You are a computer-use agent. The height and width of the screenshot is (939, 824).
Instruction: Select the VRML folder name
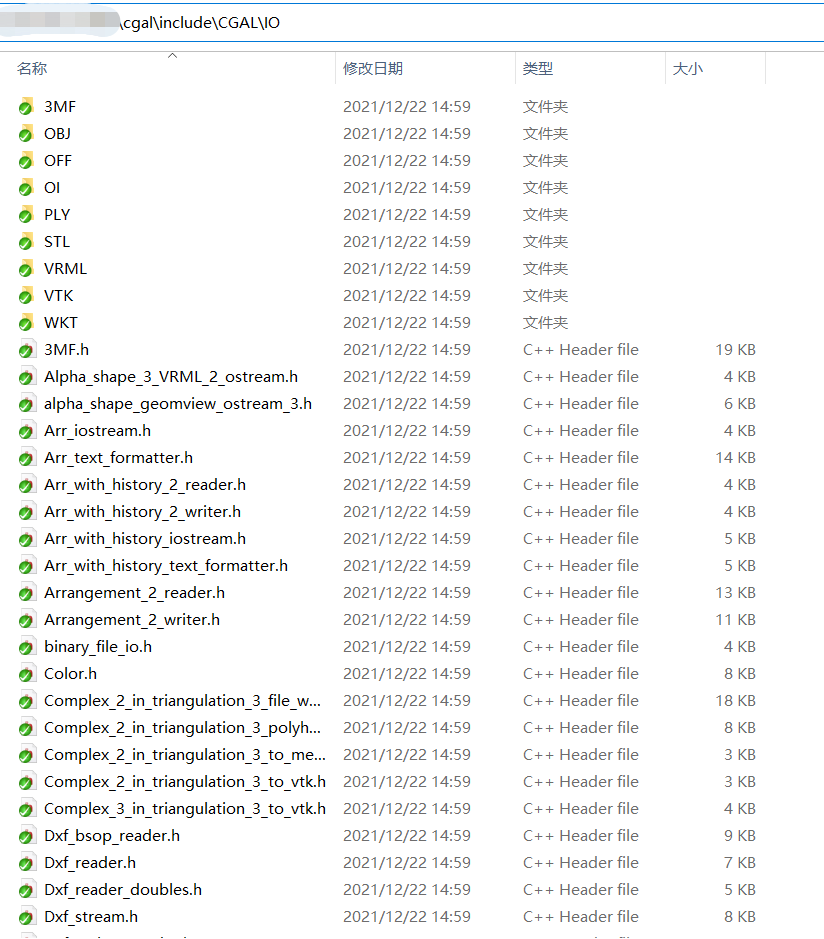(x=65, y=268)
